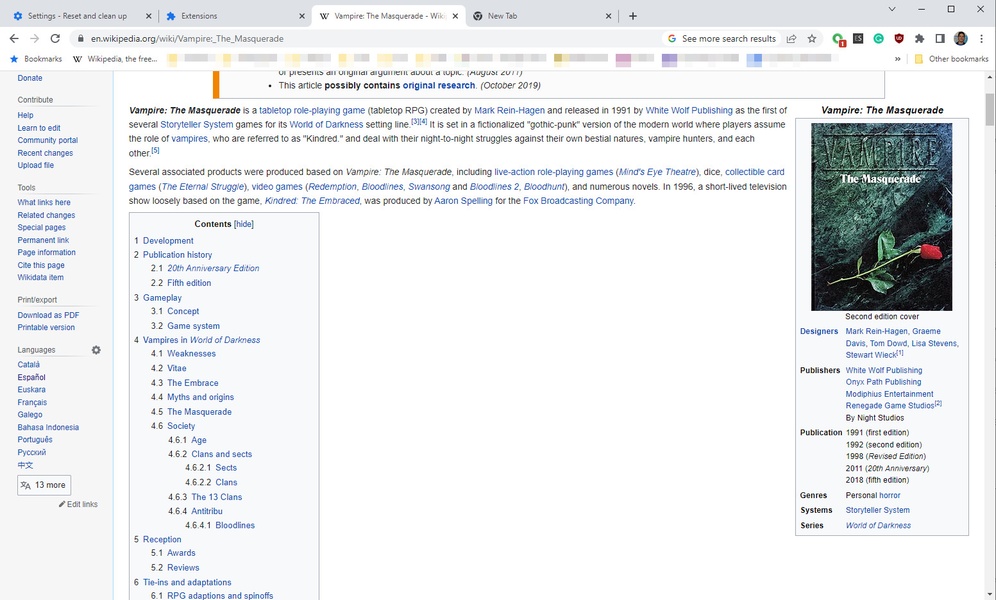Click See more search results button

pos(721,38)
